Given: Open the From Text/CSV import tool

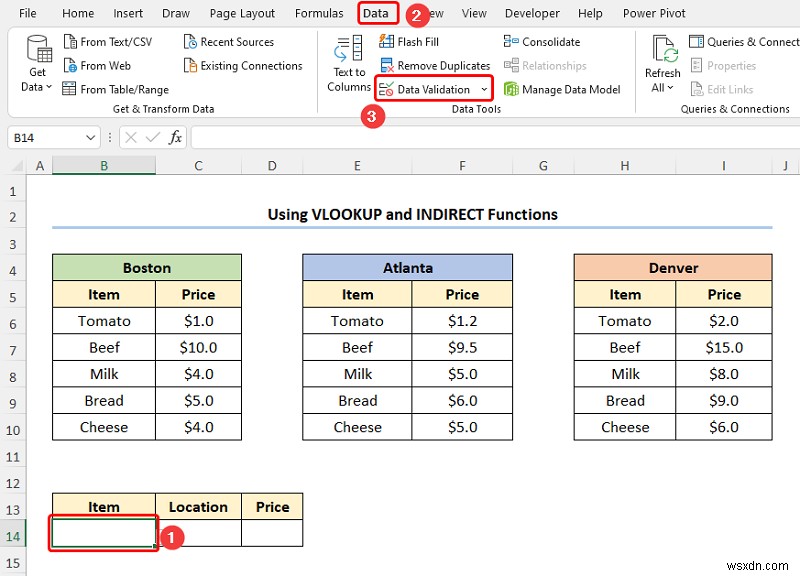Looking at the screenshot, I should 110,41.
